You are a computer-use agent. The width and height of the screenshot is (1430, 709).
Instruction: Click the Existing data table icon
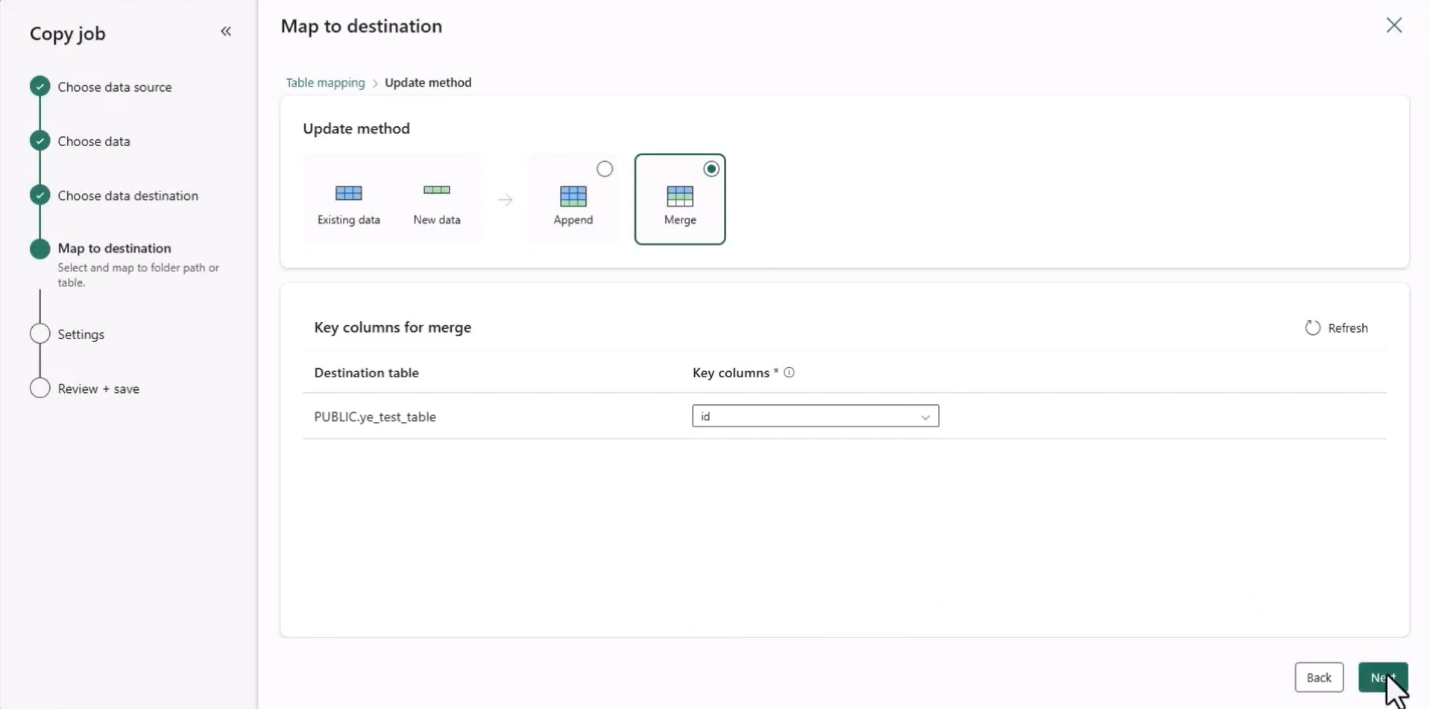click(348, 192)
